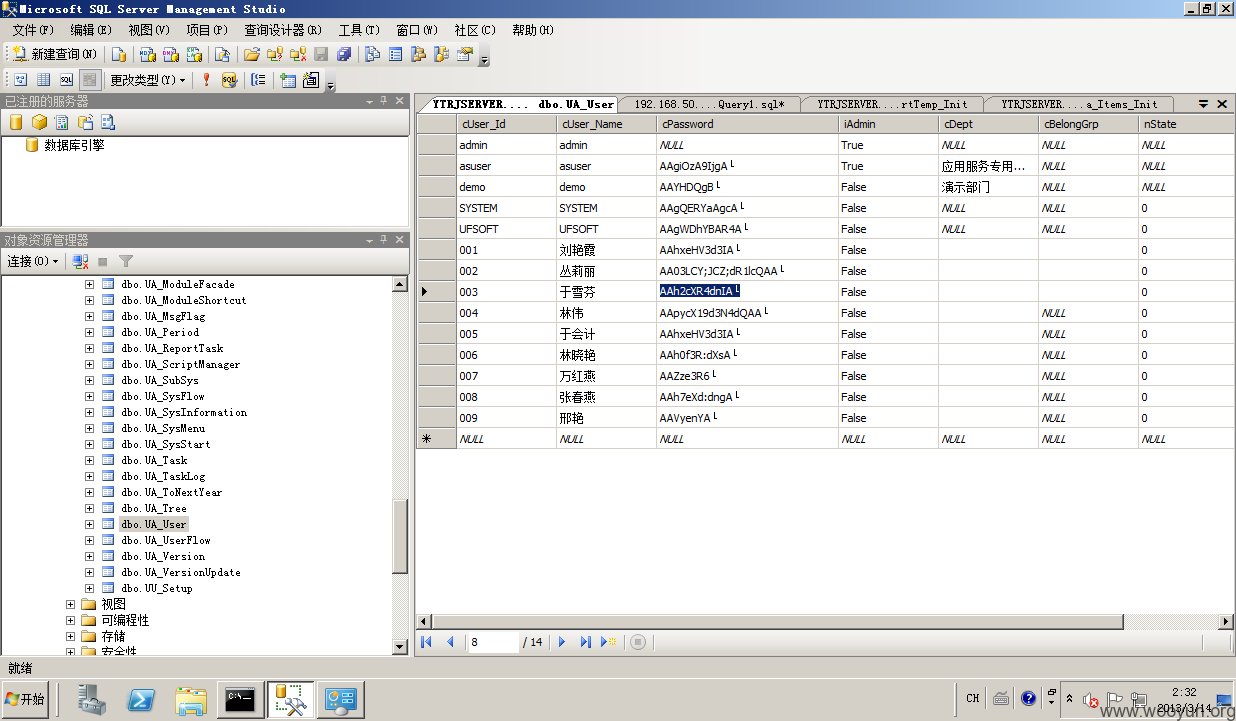Click the Save All icon

pos(344,54)
